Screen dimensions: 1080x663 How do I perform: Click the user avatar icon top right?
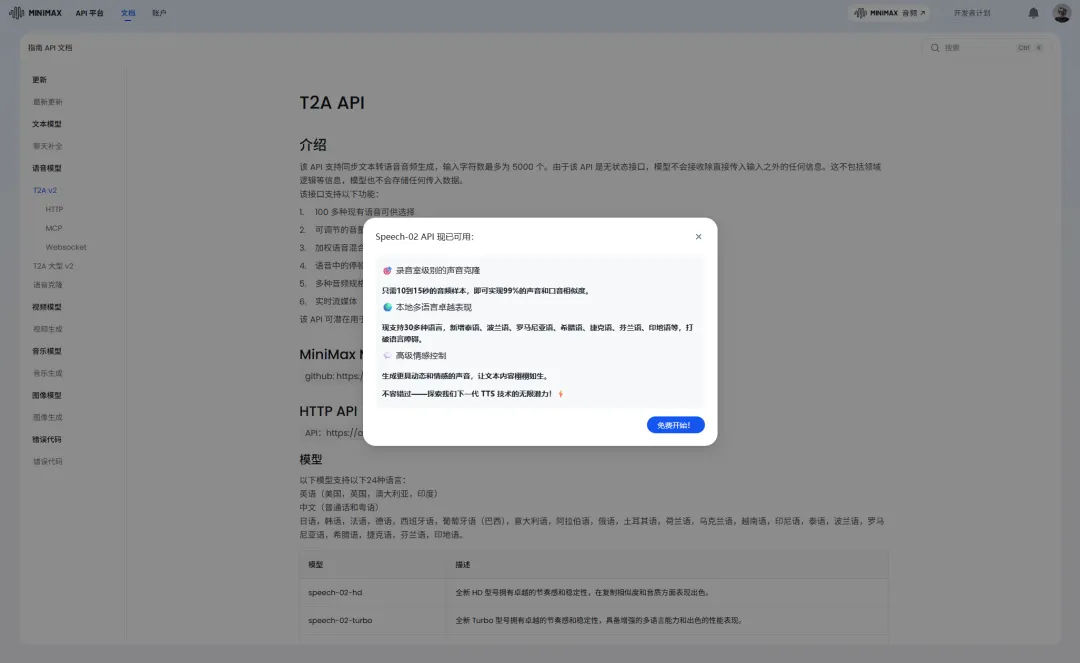coord(1062,12)
